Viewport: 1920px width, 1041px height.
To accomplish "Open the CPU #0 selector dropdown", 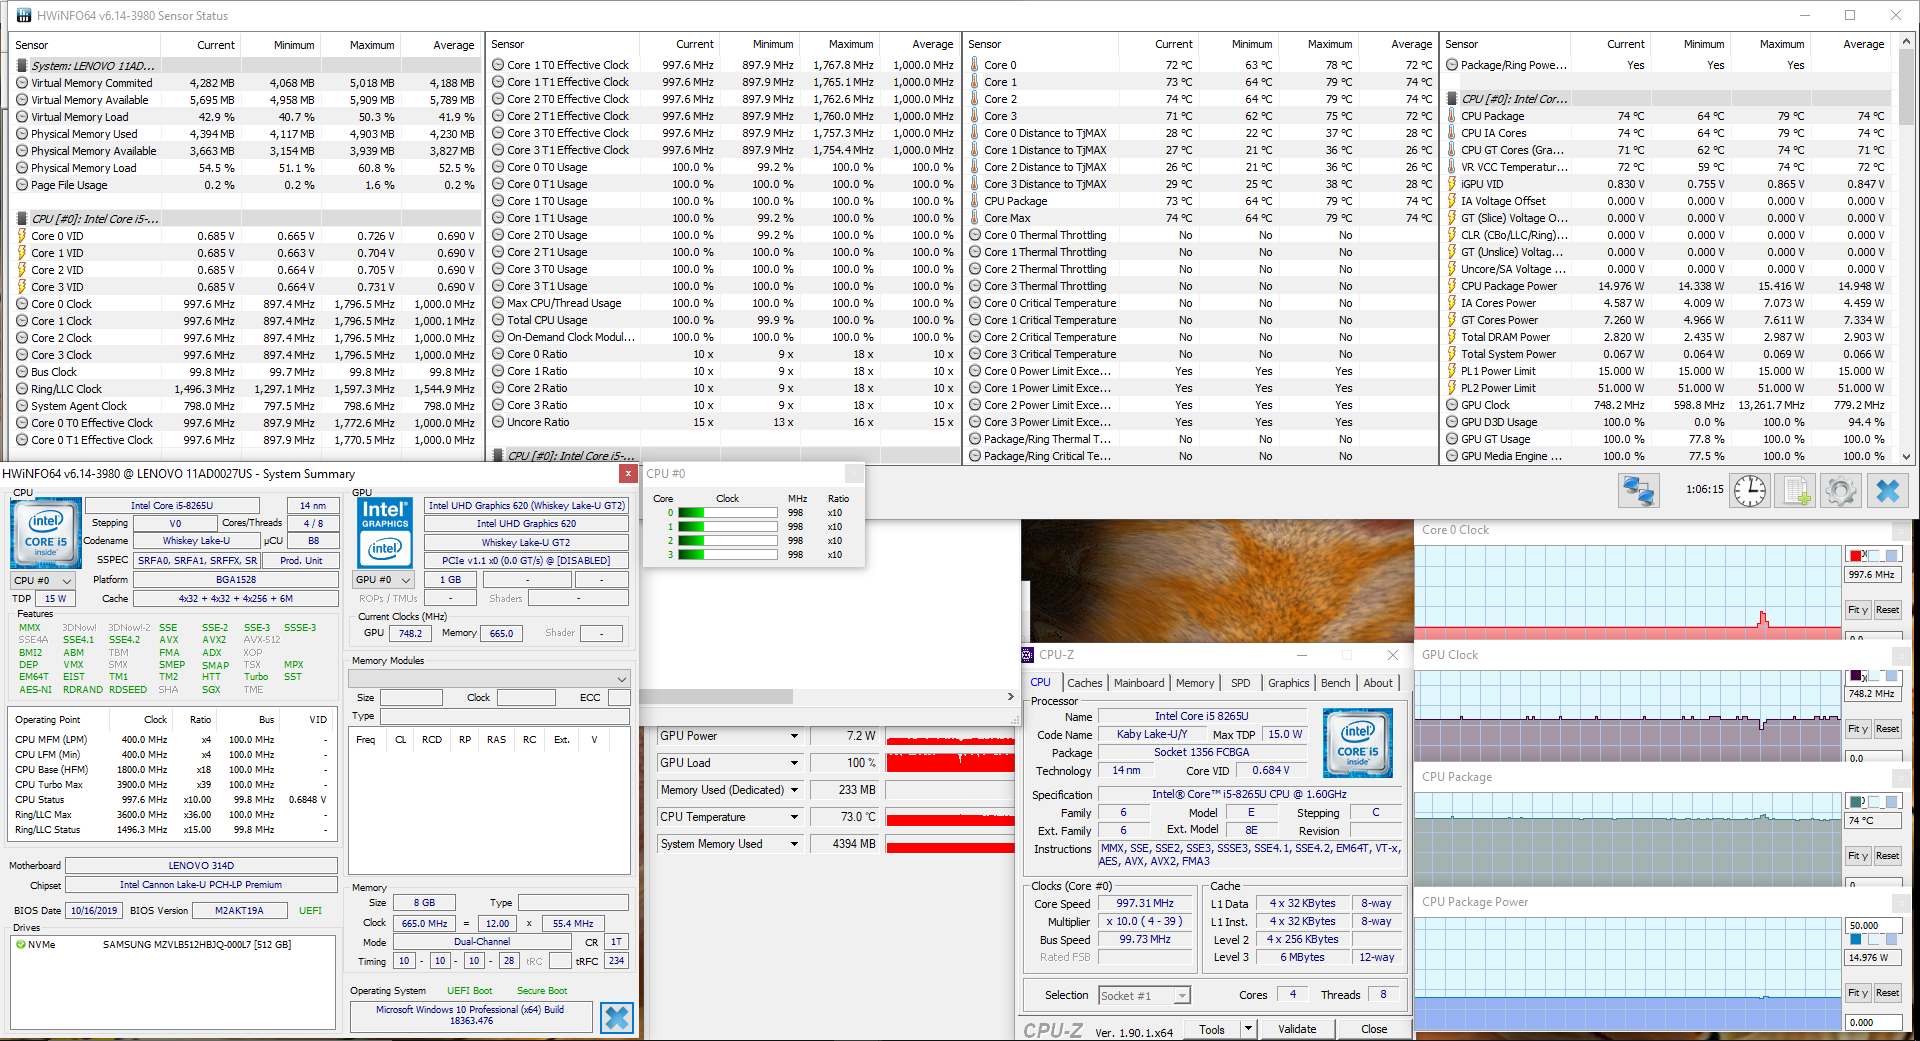I will [43, 580].
